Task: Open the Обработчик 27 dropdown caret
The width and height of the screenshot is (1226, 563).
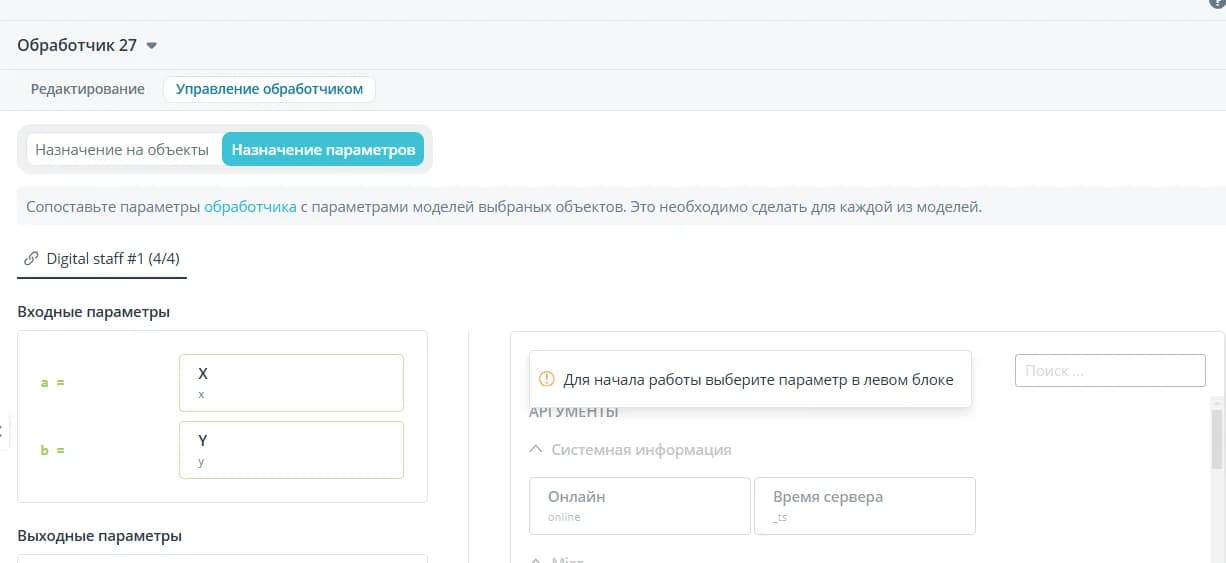Action: point(151,46)
